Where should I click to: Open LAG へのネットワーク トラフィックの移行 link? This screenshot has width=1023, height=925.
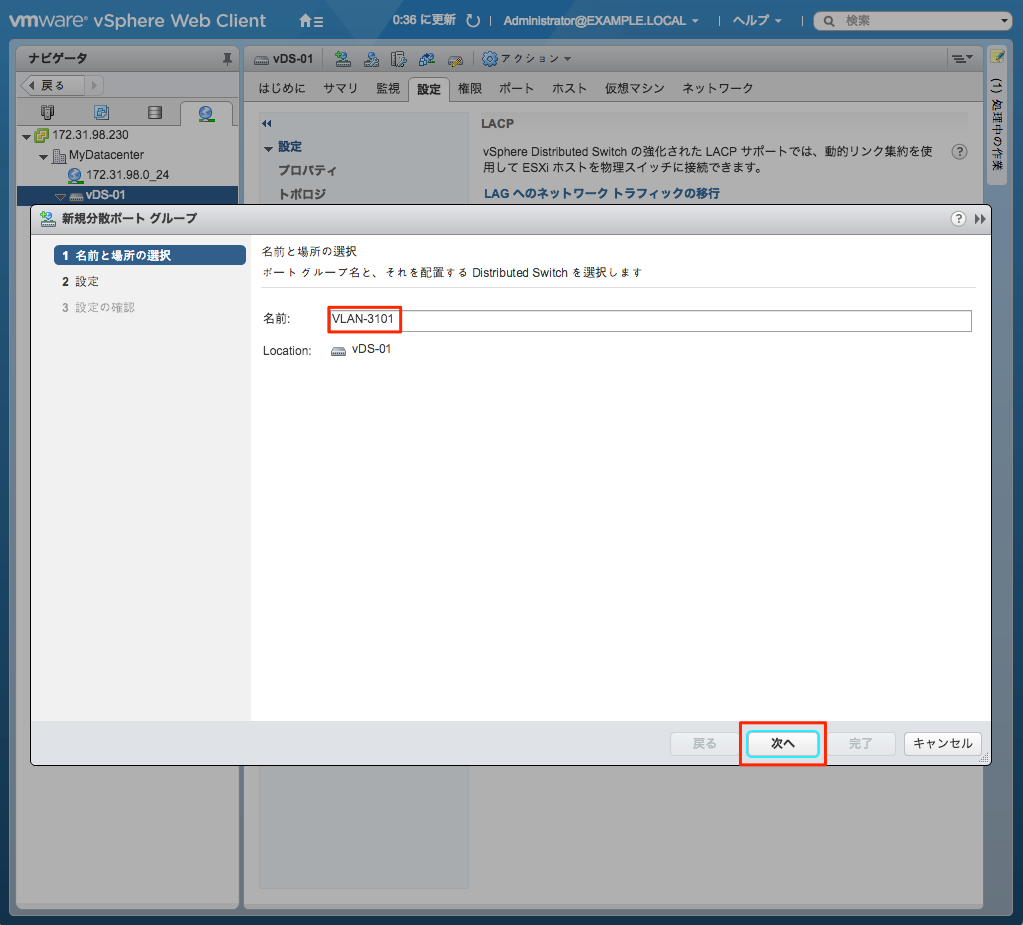point(602,193)
